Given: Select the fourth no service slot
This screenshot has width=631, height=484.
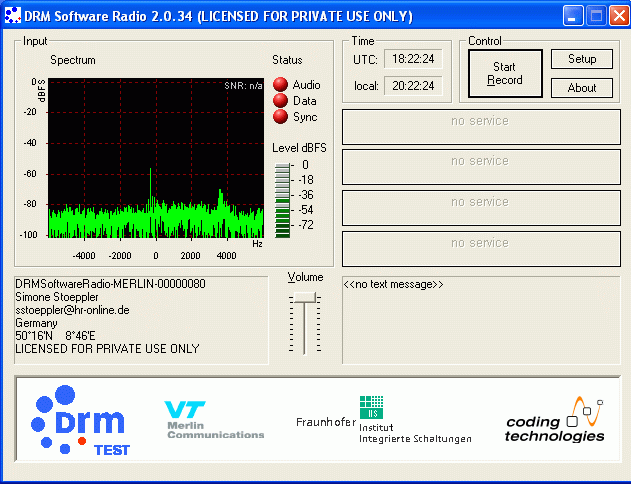Looking at the screenshot, I should click(481, 249).
